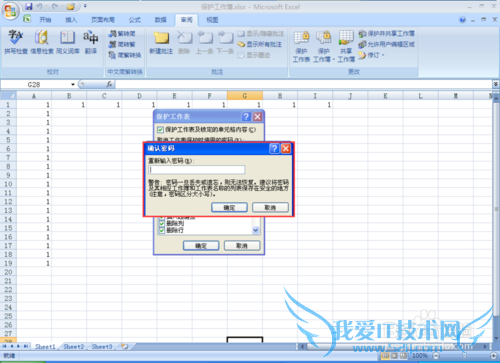Toggle the 删除行 checkbox
The height and width of the screenshot is (363, 500).
162,230
